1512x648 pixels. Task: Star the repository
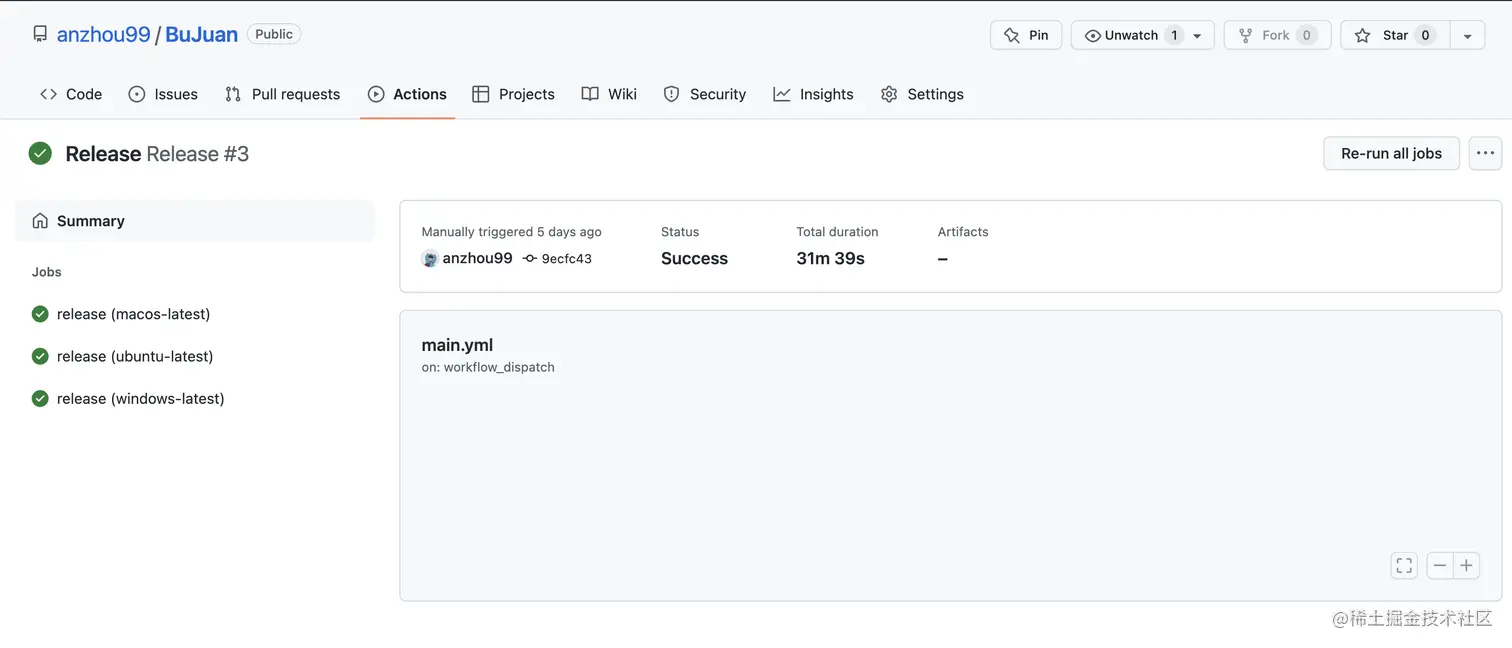tap(1394, 35)
